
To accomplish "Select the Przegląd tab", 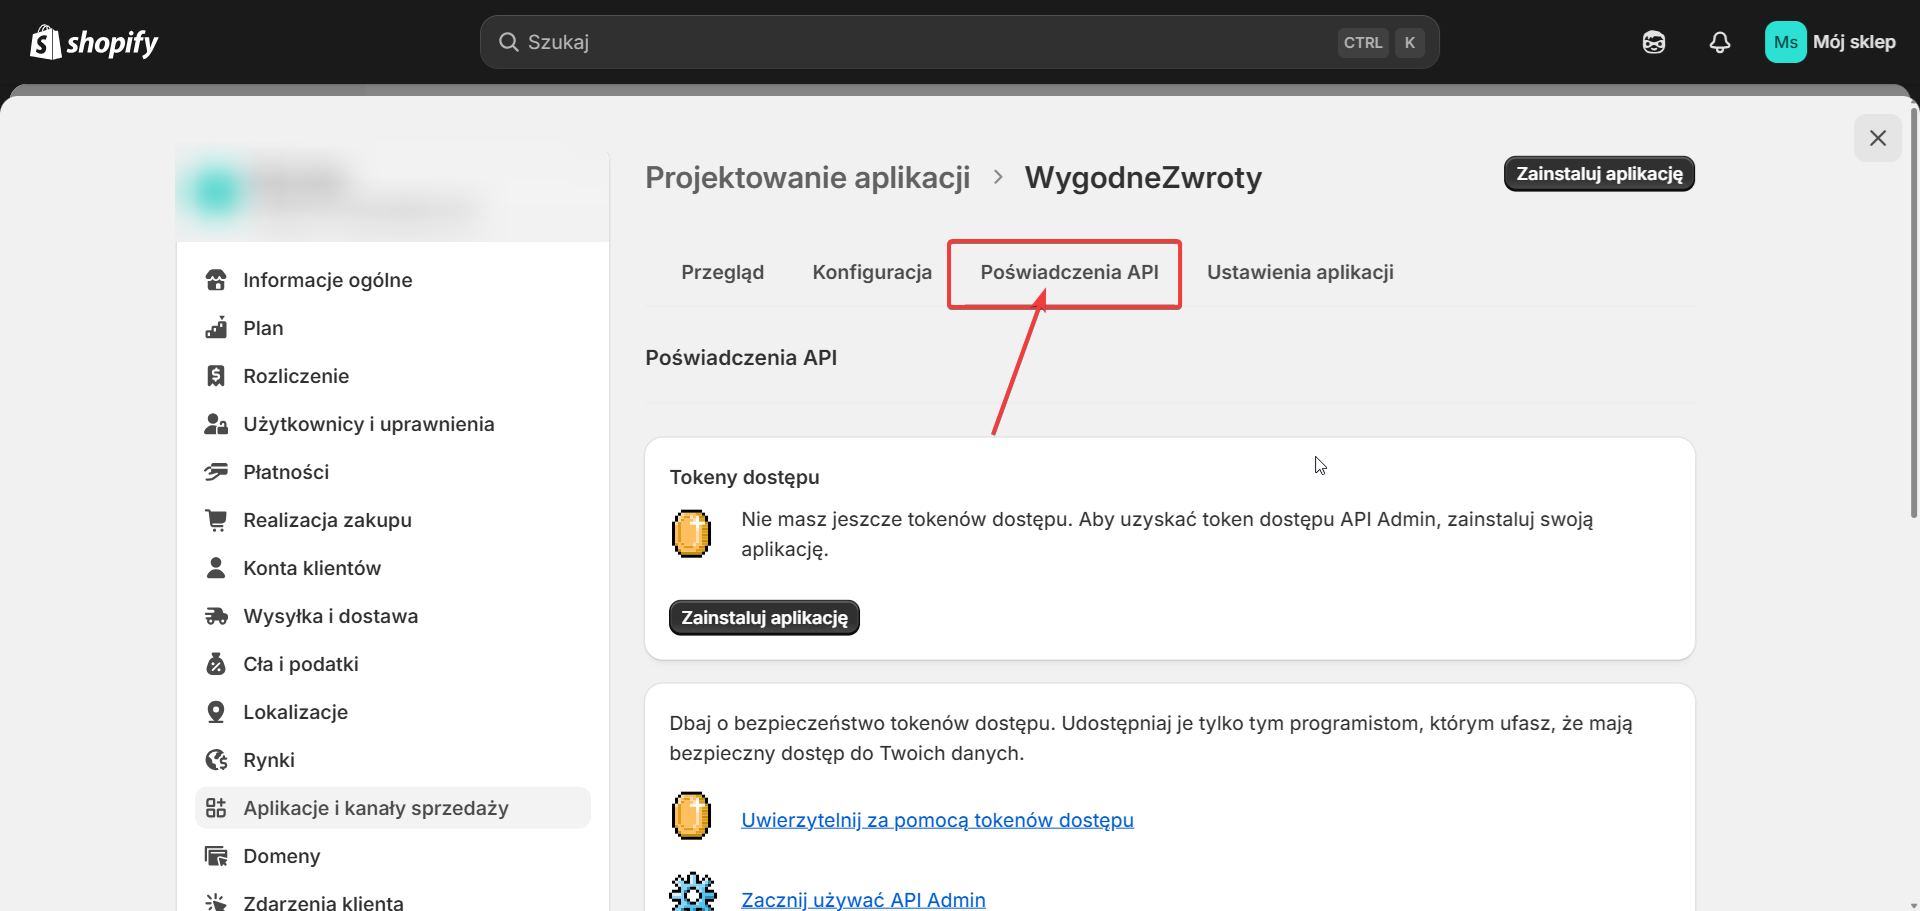I will tap(722, 272).
